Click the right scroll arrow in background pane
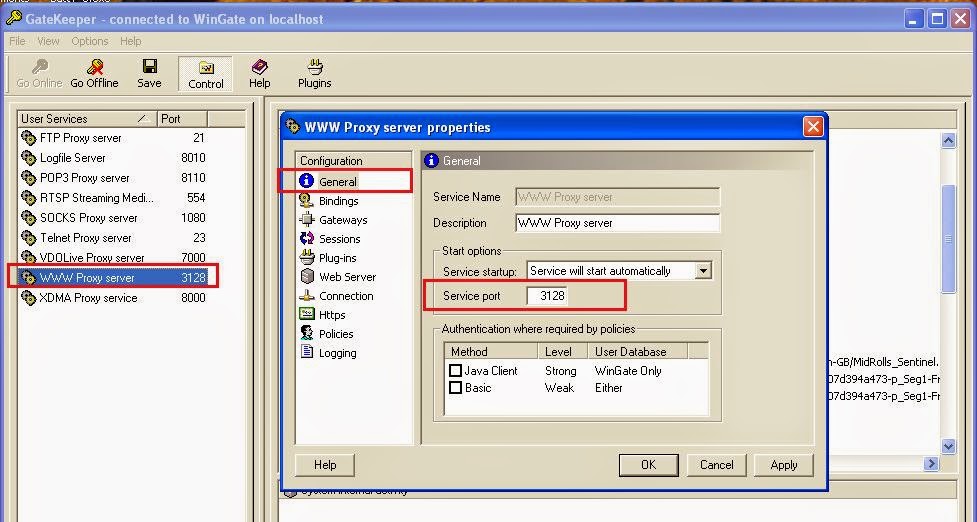The image size is (977, 522). [932, 463]
